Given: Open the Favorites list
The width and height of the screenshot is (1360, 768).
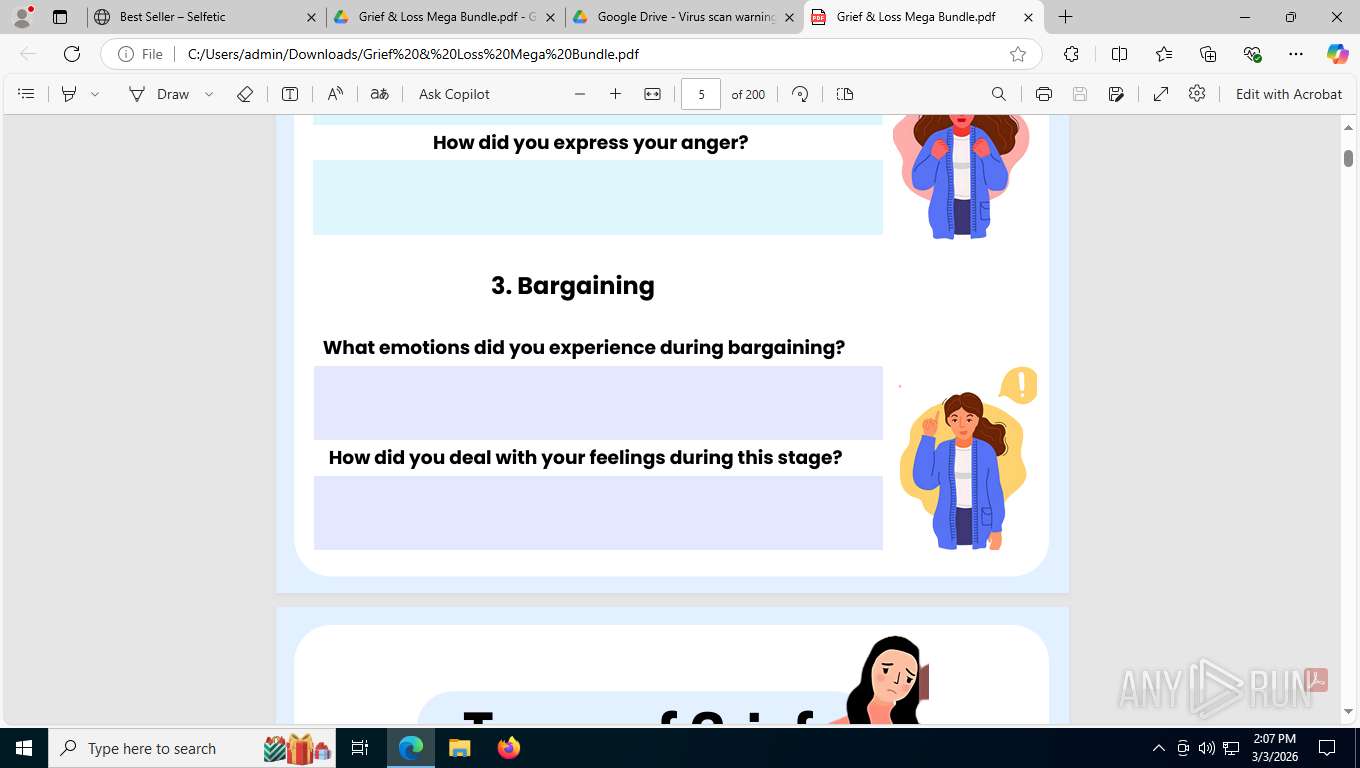Looking at the screenshot, I should coord(1164,54).
